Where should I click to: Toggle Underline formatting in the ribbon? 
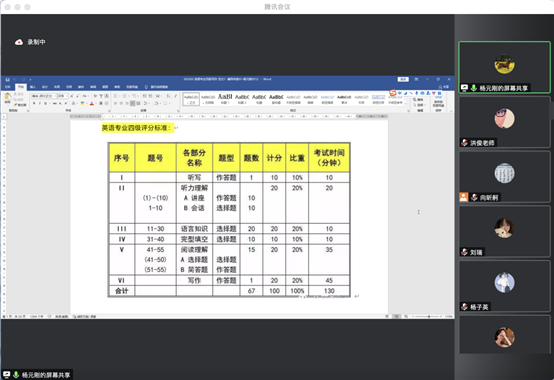(x=46, y=103)
